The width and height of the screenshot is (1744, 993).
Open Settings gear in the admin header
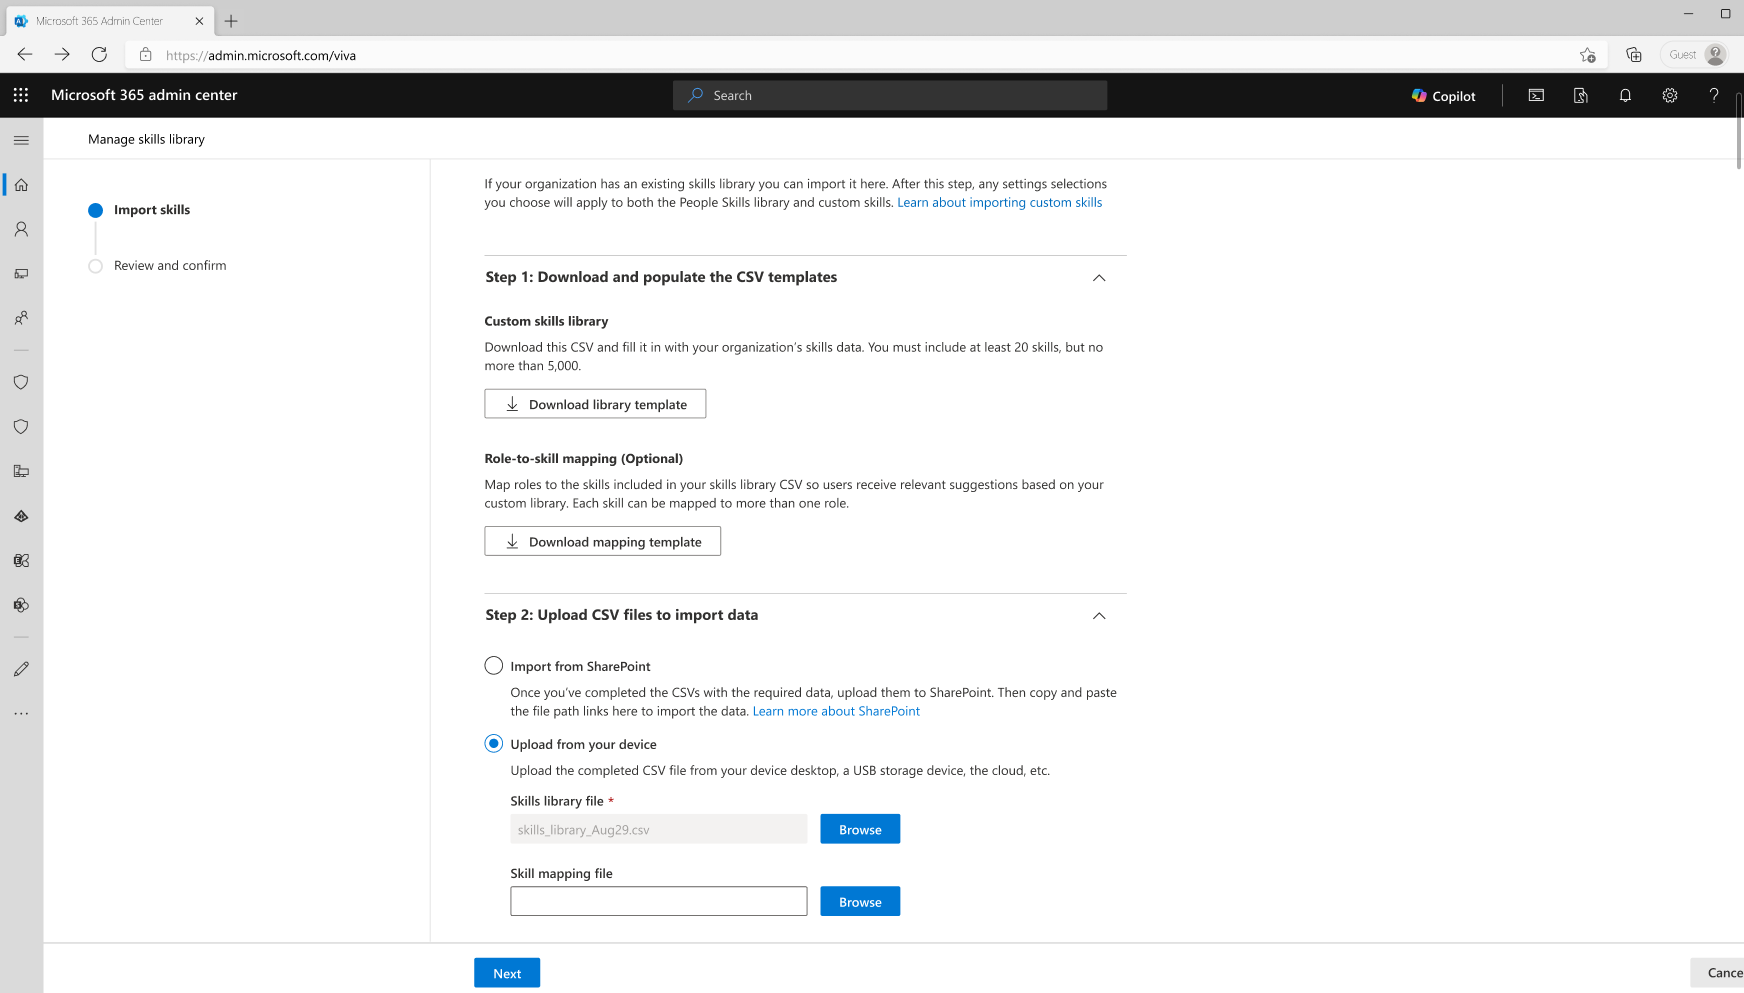(1670, 96)
